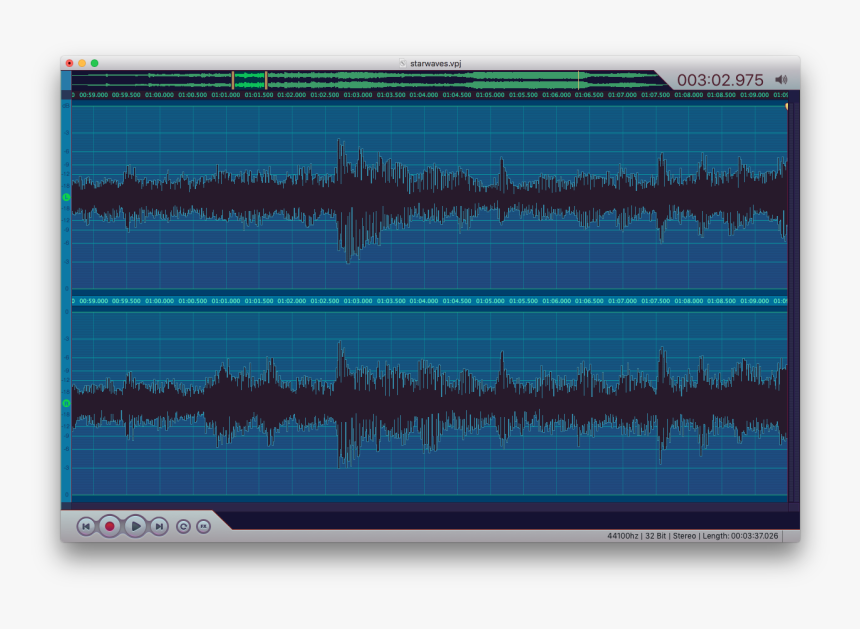This screenshot has width=860, height=629.
Task: Click 01:06.500 on the left channel ruler
Action: 589,95
